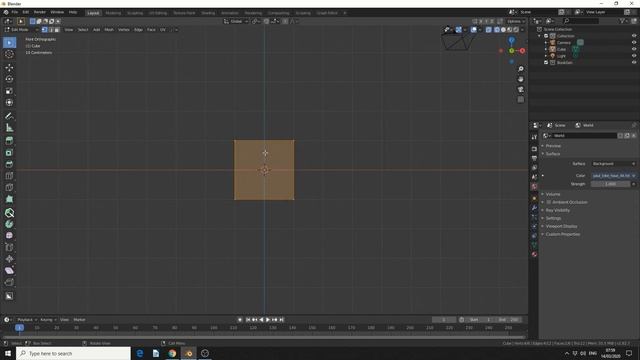Expand the Volume panel
This screenshot has height=360, width=640.
553,194
